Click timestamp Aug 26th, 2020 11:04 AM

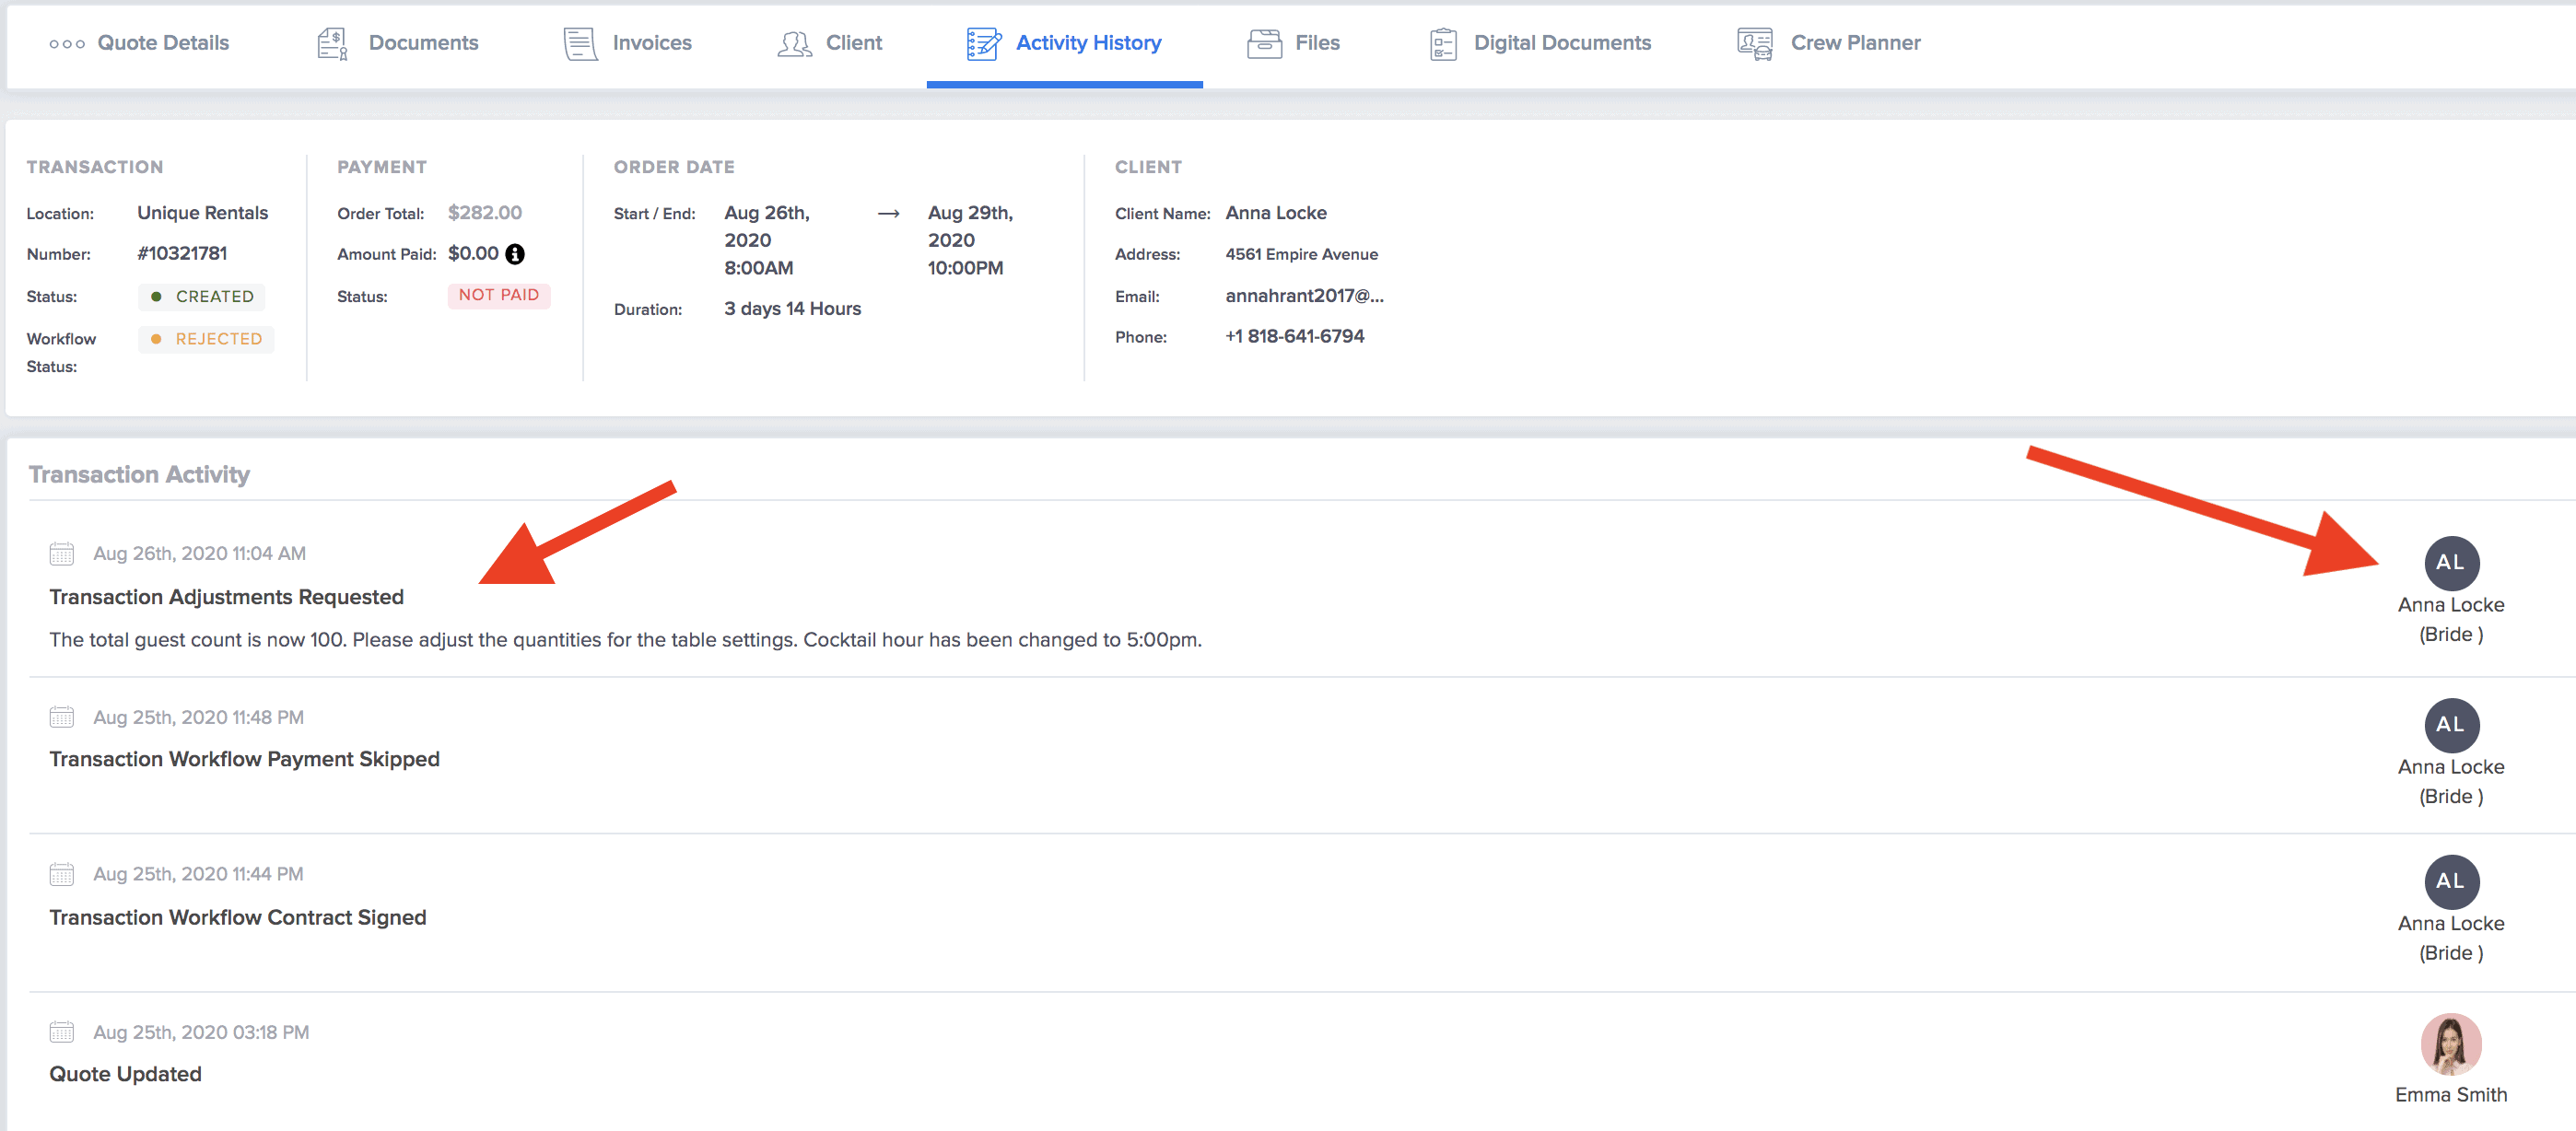tap(200, 554)
